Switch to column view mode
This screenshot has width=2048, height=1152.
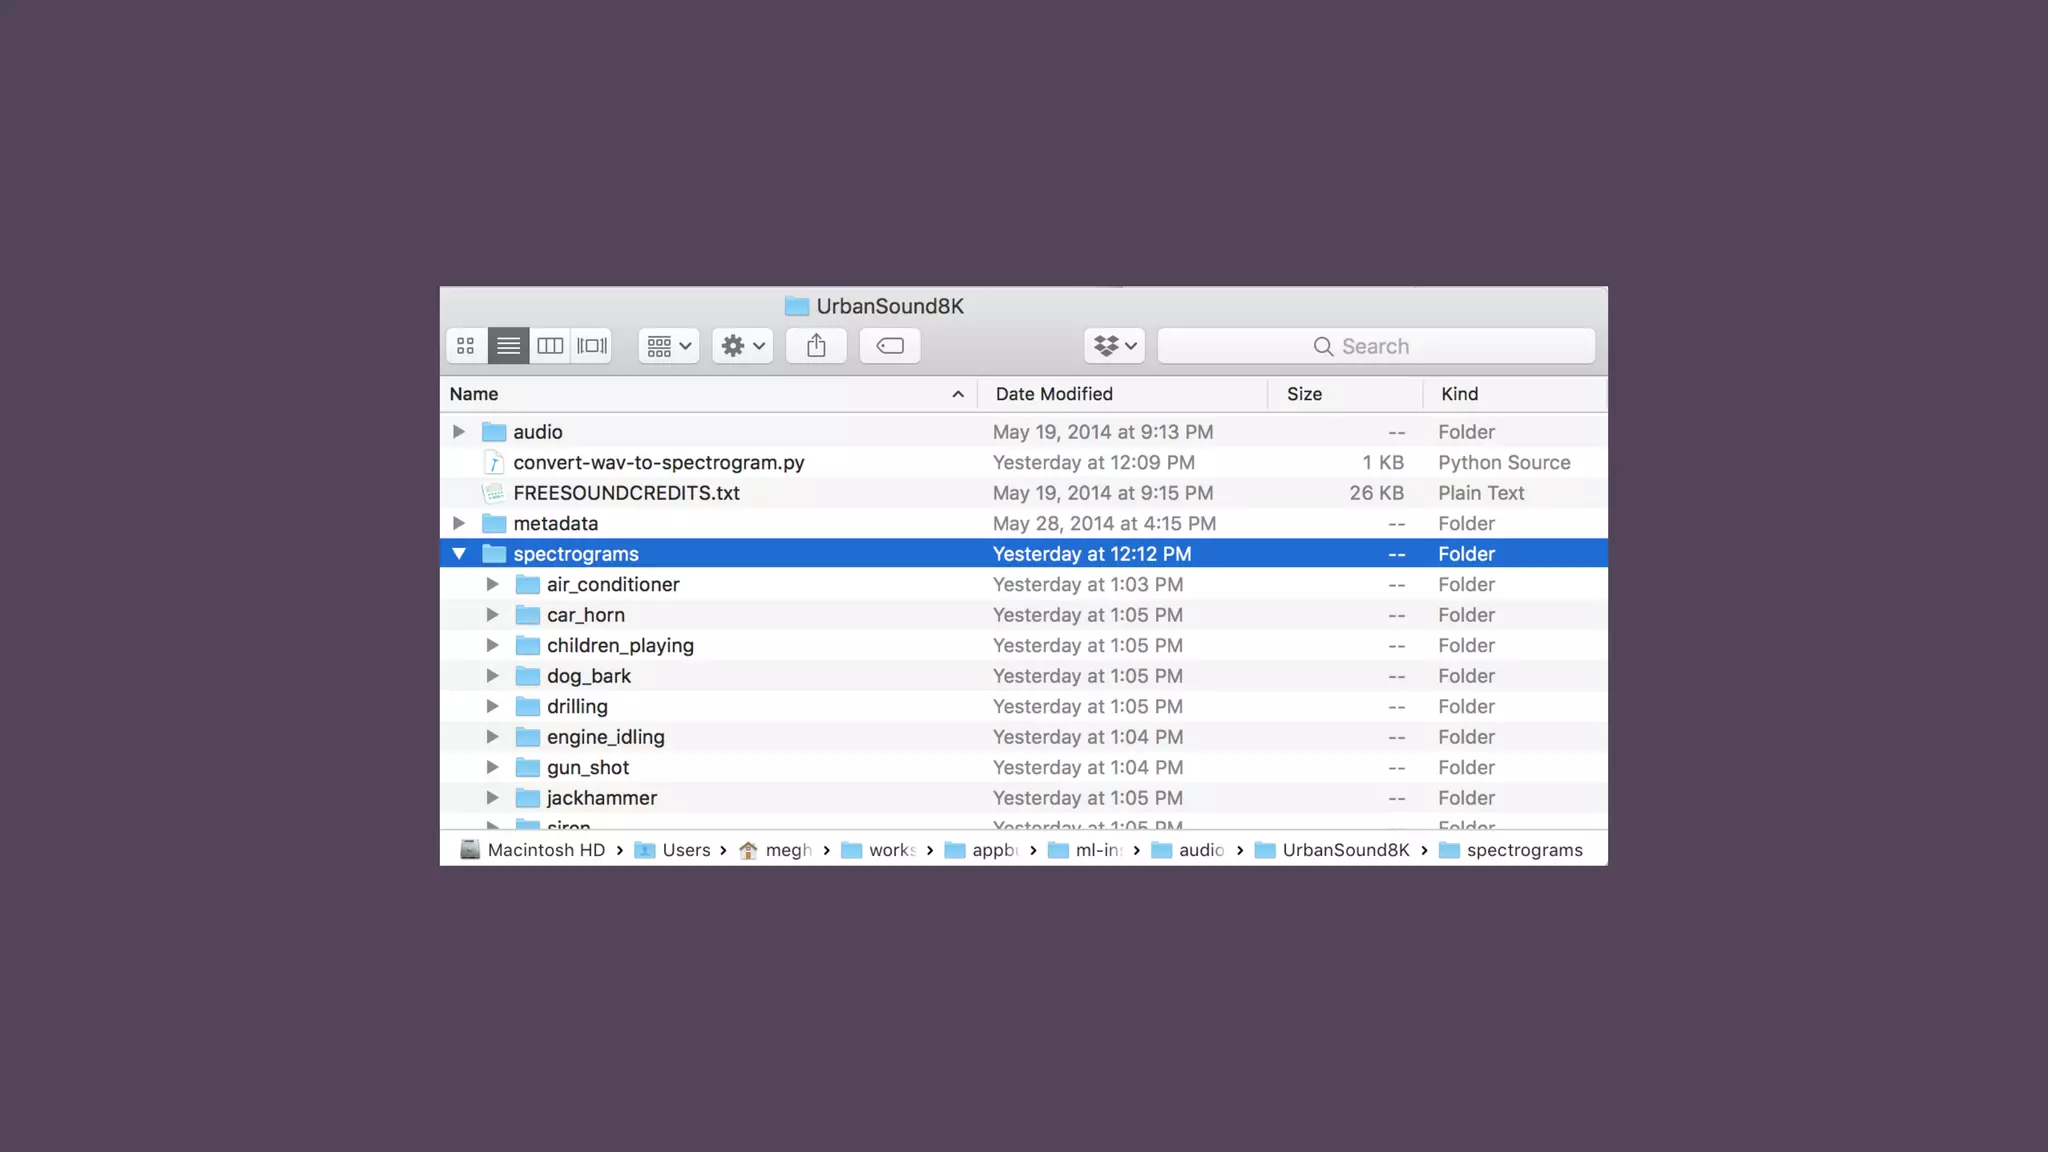point(550,346)
